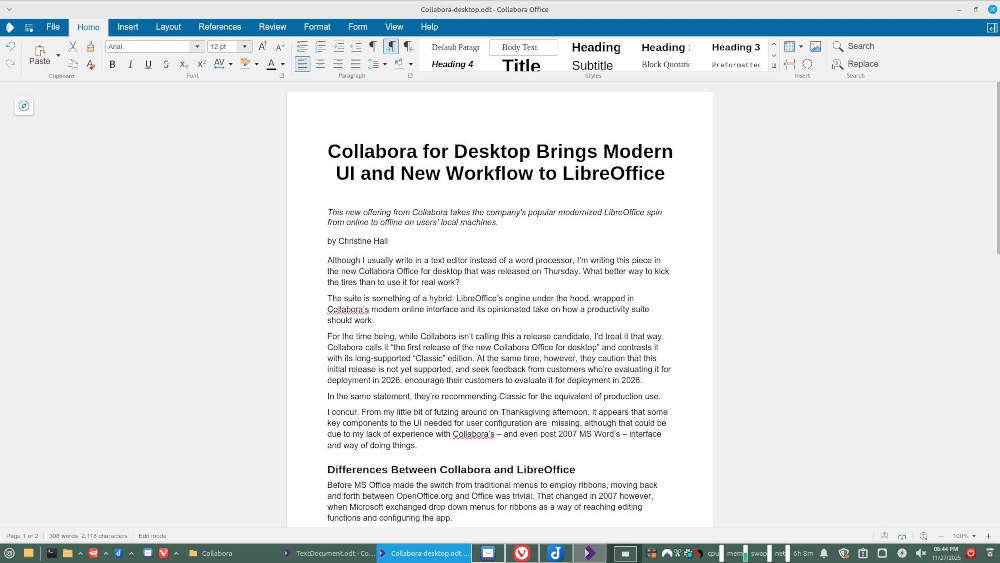Click the Cut scissors icon

73,47
